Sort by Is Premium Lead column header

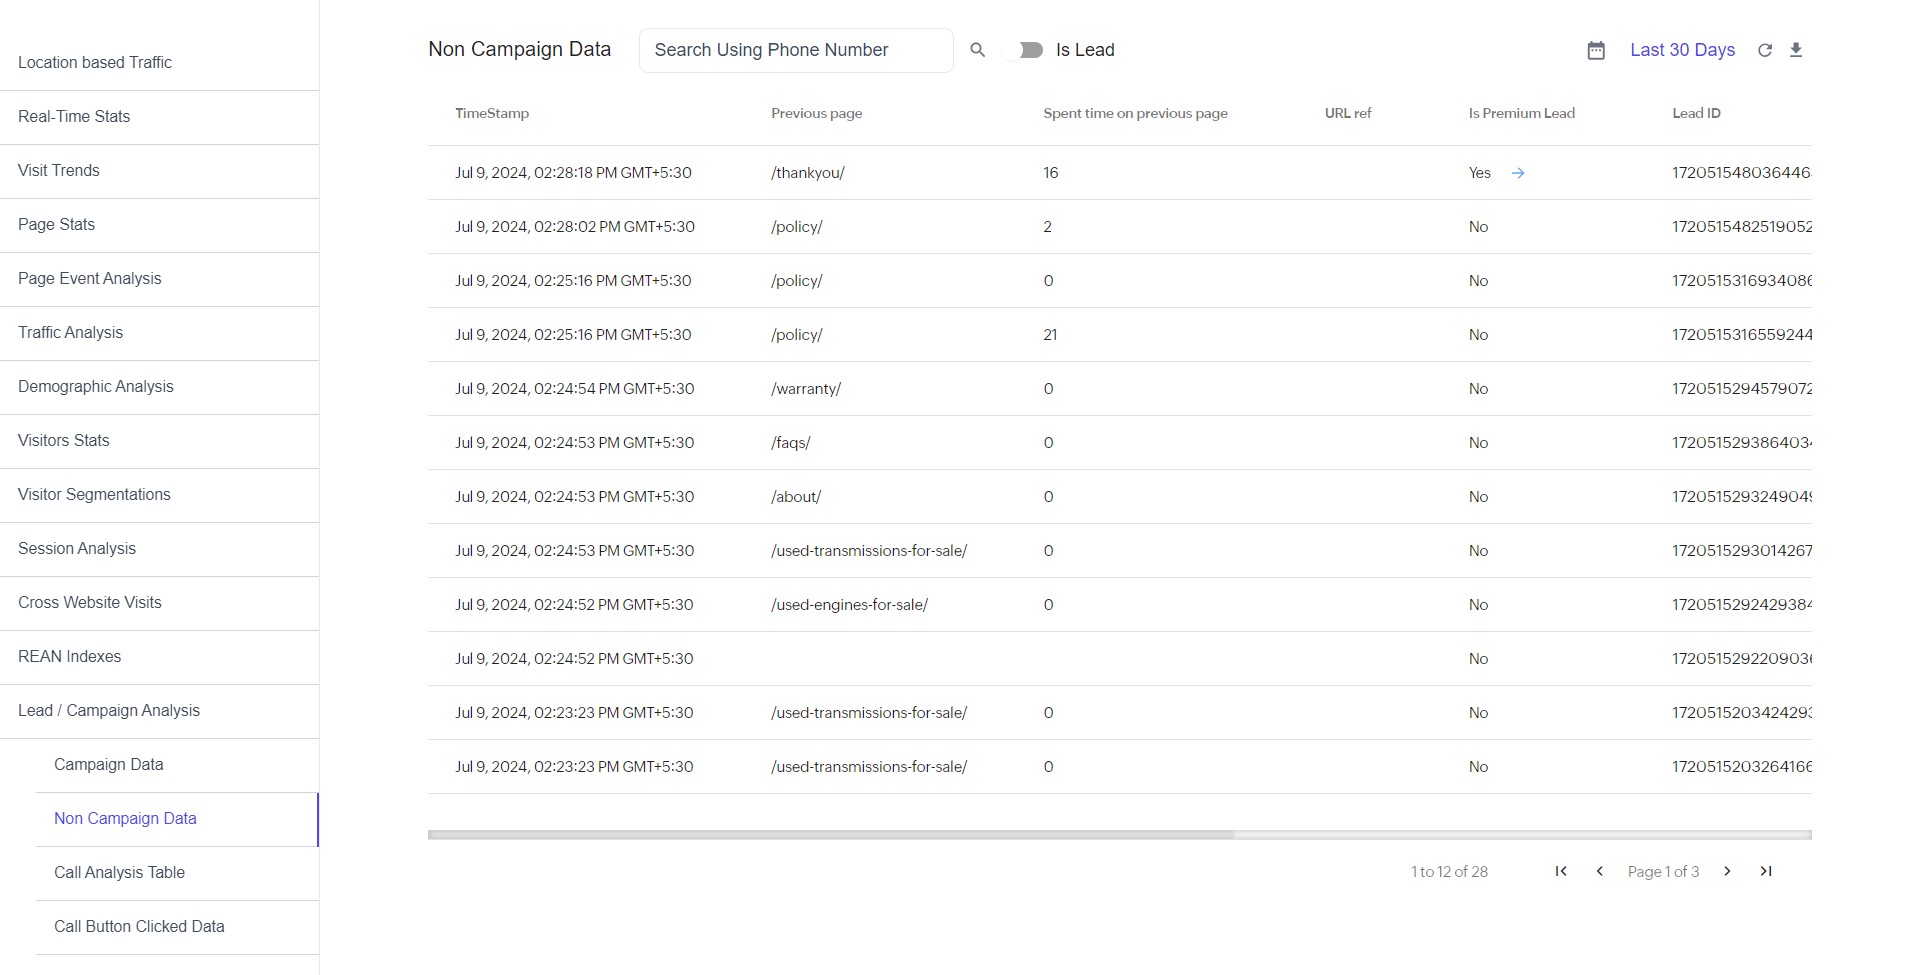click(1521, 114)
